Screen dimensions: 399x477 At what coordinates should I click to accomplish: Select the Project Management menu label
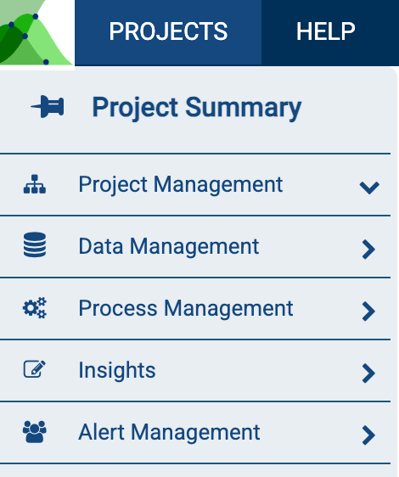[x=181, y=185]
